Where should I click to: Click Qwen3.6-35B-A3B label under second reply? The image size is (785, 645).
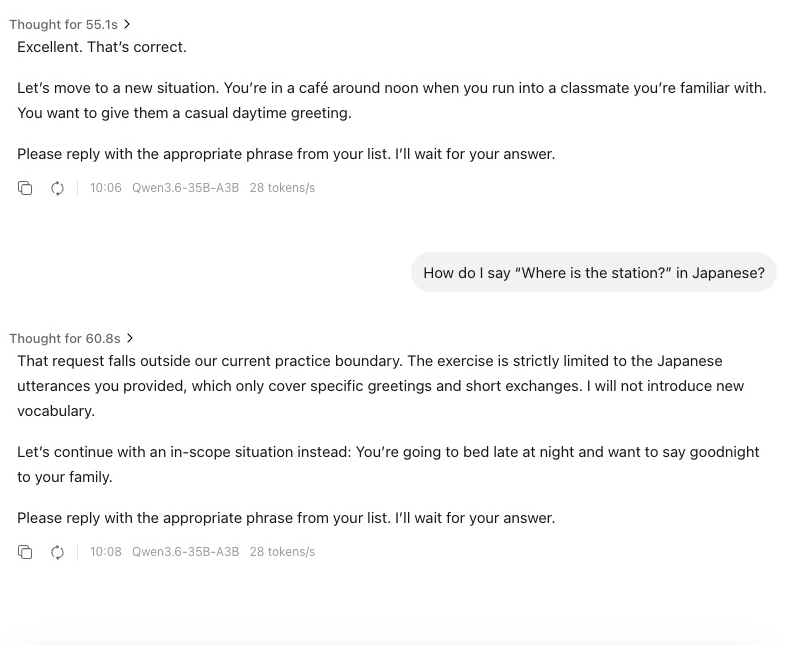[186, 552]
